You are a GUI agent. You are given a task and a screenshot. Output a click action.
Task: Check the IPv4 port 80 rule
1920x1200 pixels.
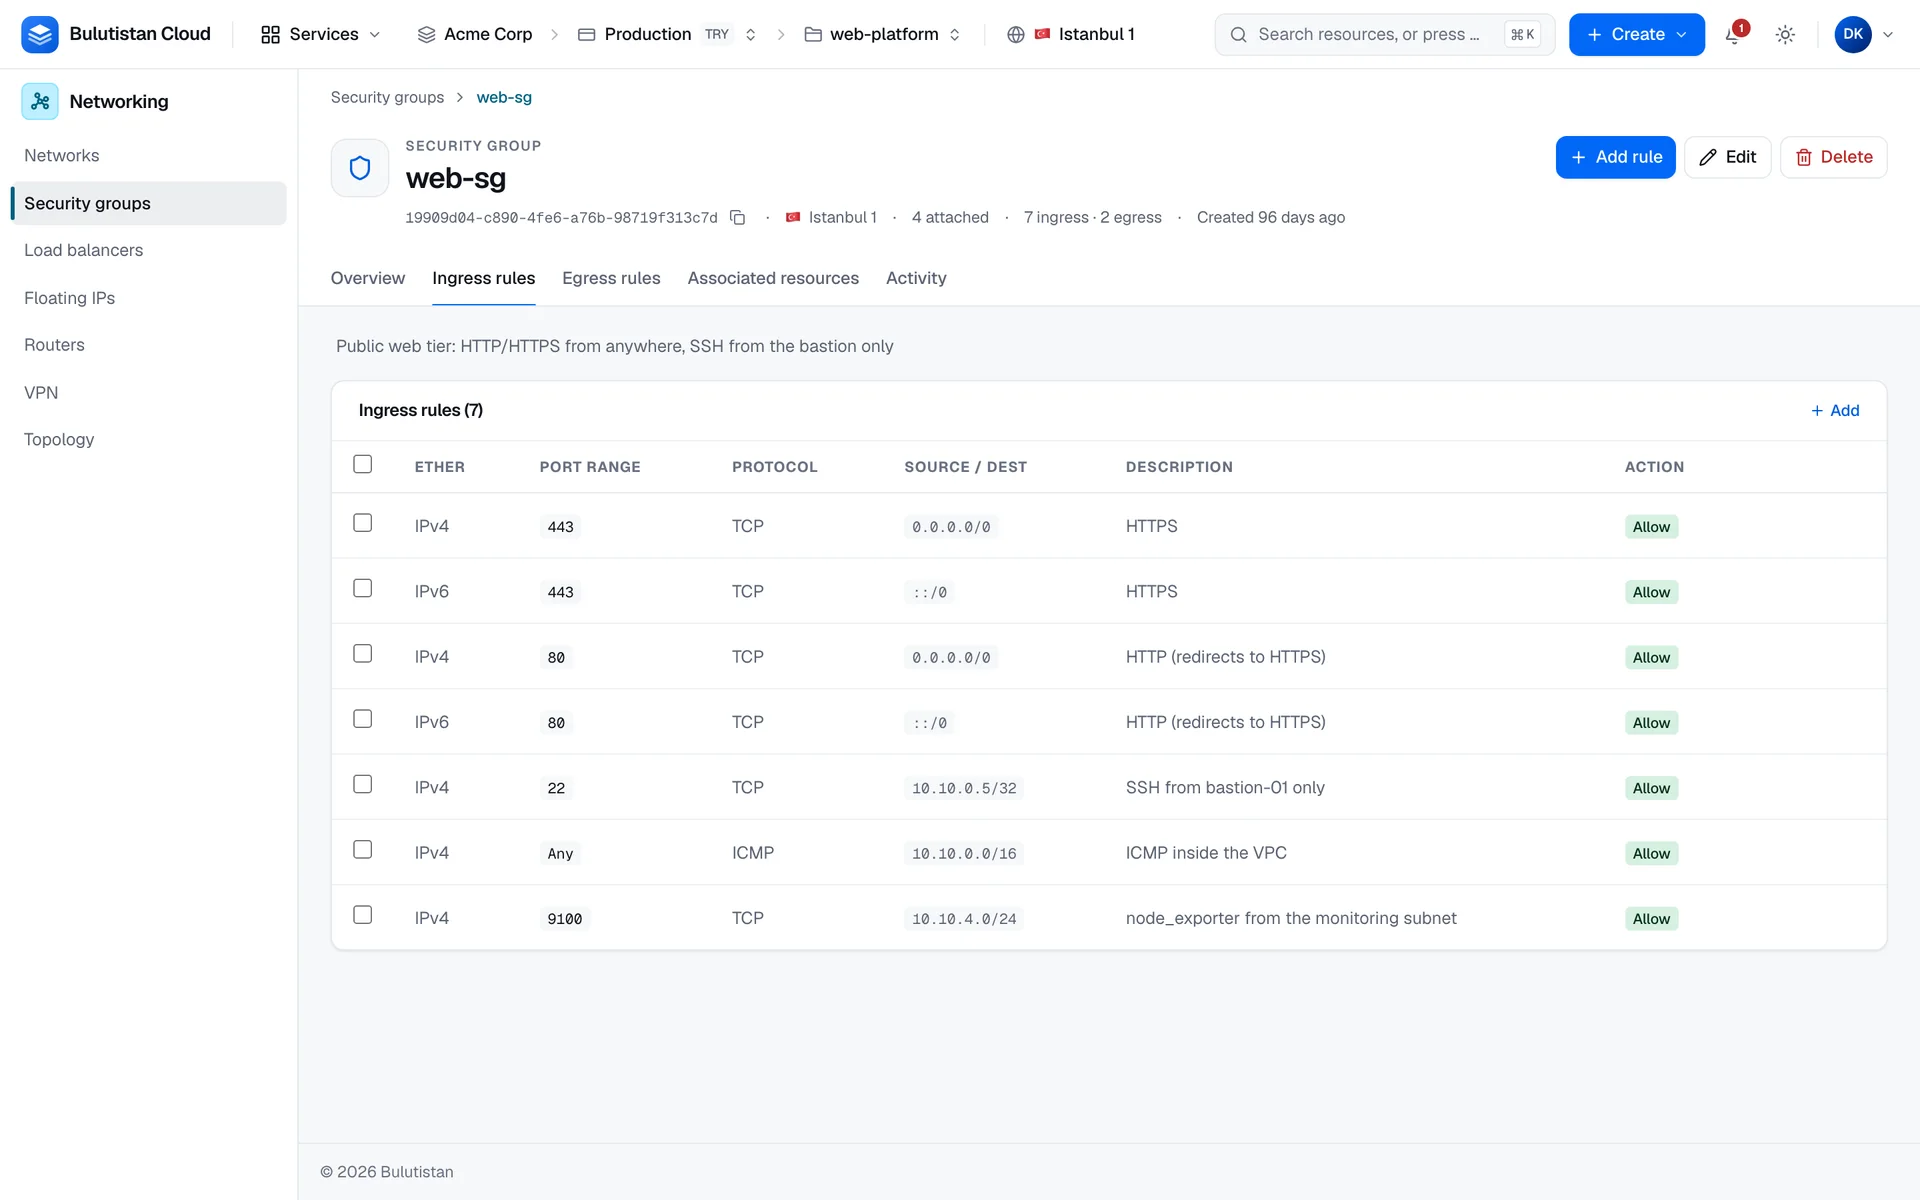(363, 653)
